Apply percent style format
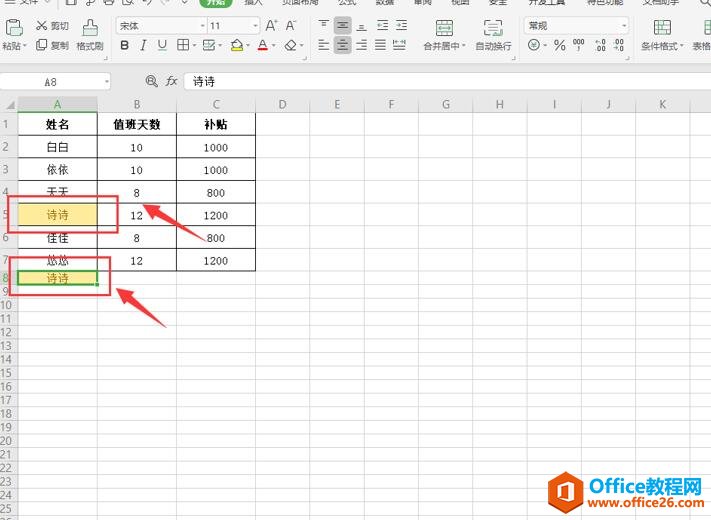The height and width of the screenshot is (520, 711). coord(560,45)
